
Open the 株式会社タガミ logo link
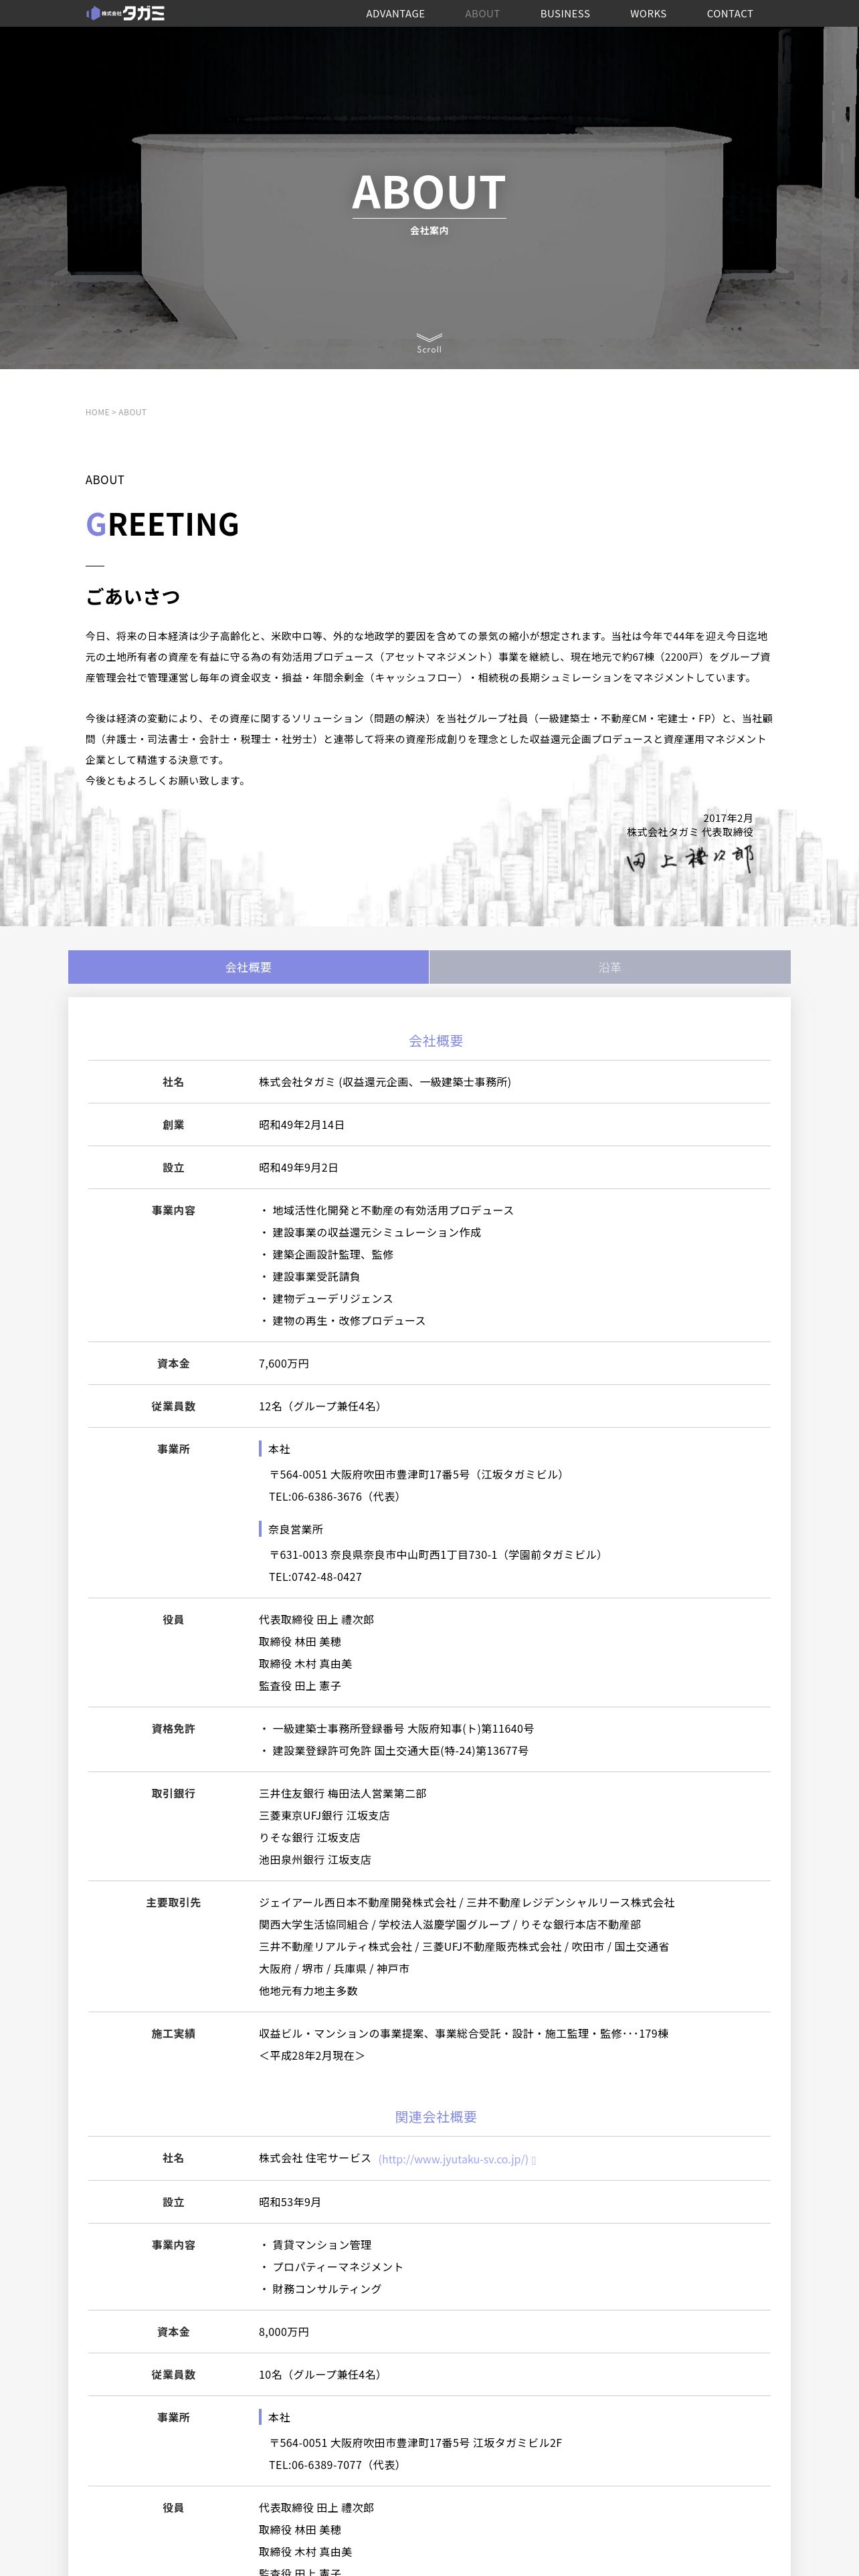pyautogui.click(x=125, y=13)
